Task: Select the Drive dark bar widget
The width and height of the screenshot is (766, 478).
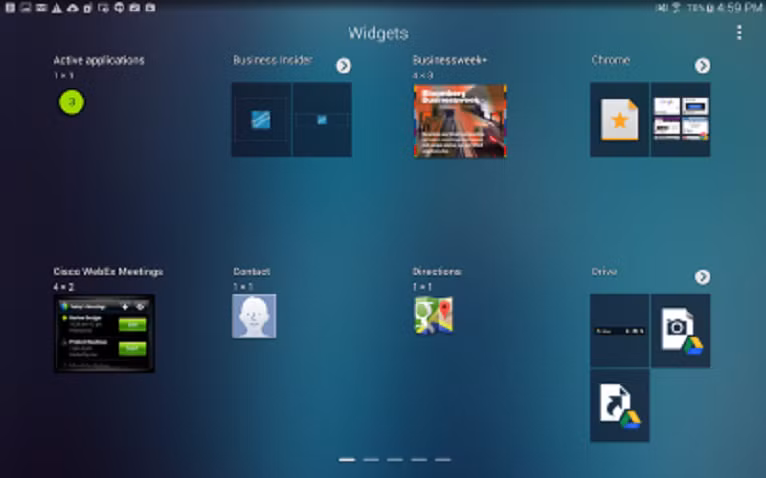Action: tap(620, 331)
